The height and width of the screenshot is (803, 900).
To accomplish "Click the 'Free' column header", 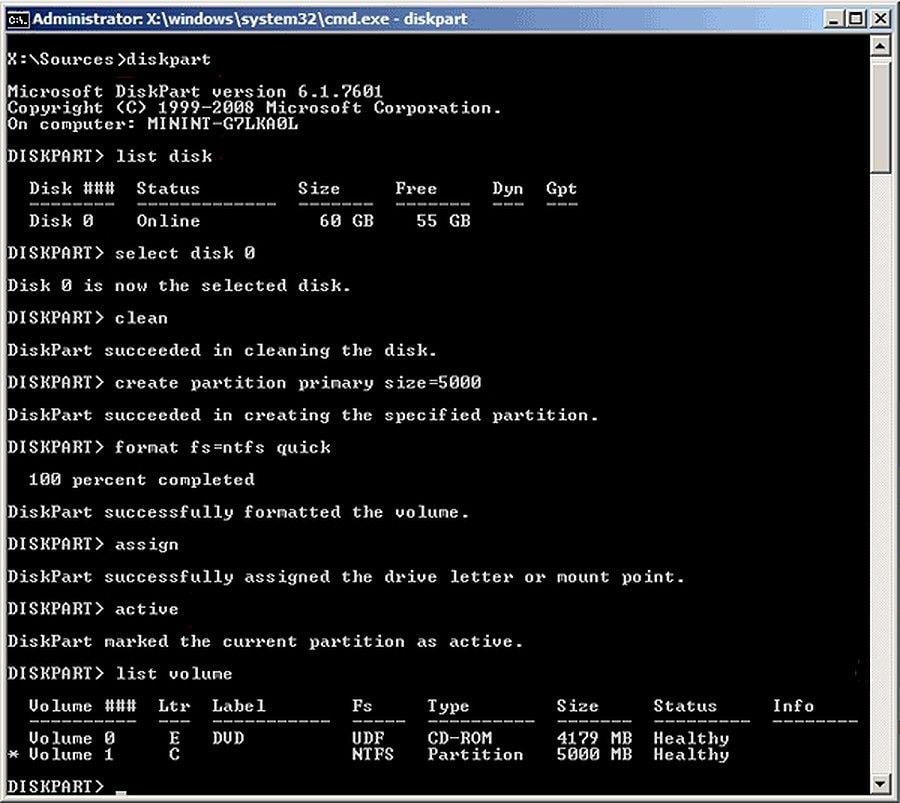I will (416, 188).
